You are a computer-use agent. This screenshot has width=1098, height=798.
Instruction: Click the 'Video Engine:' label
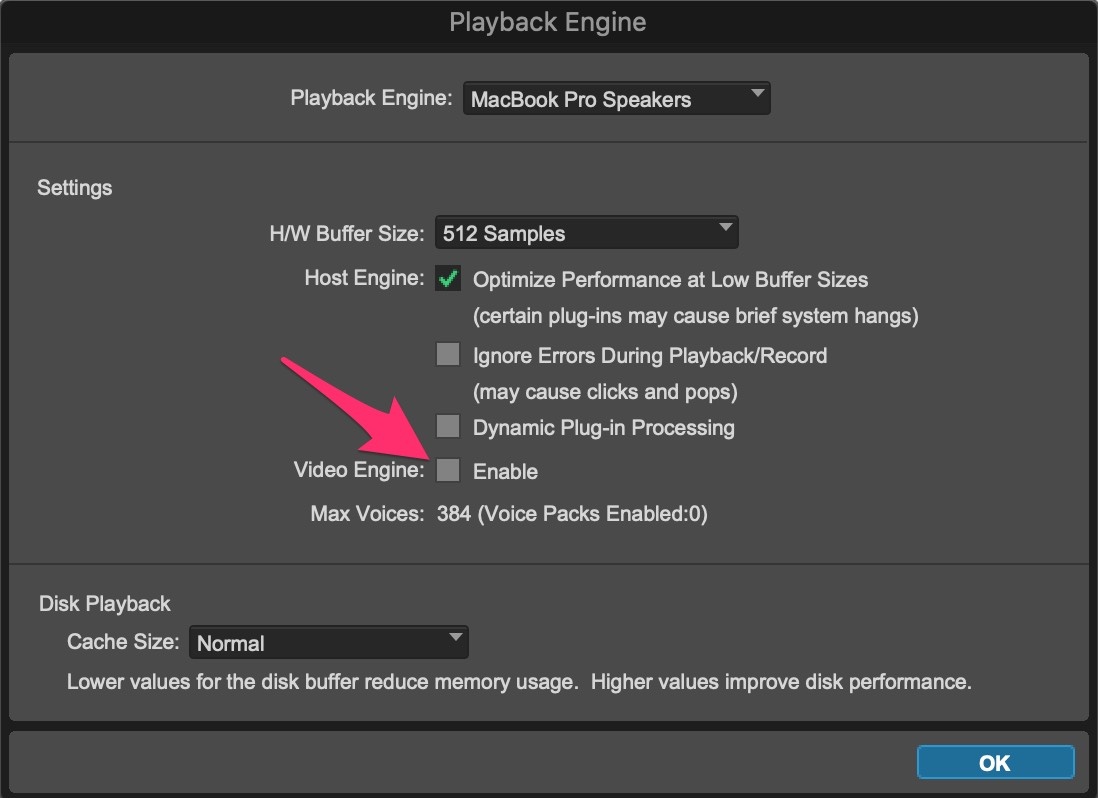coord(359,470)
